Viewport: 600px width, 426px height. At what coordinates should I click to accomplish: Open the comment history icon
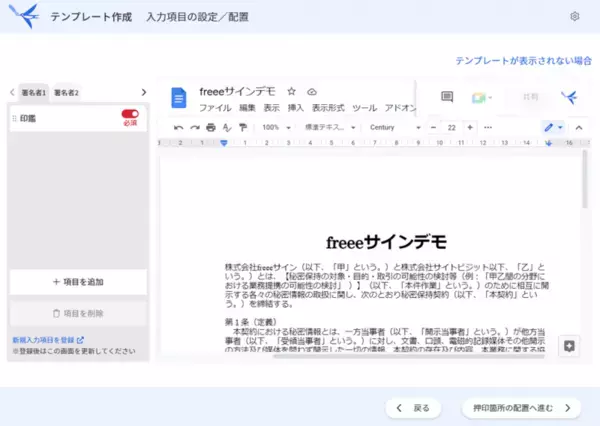point(447,97)
